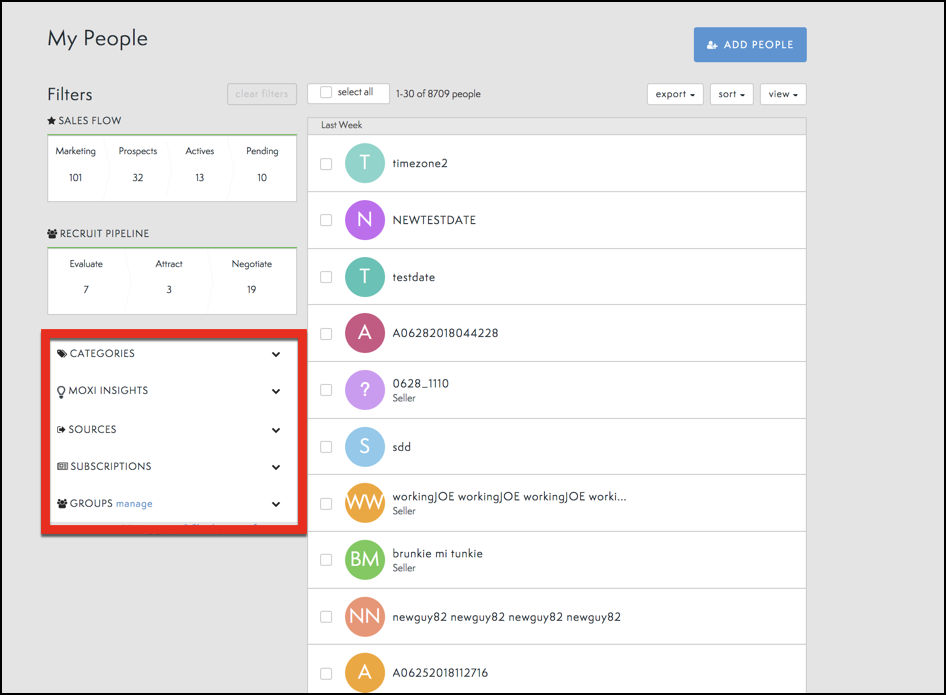
Task: Check the select all checkbox
Action: pyautogui.click(x=326, y=93)
